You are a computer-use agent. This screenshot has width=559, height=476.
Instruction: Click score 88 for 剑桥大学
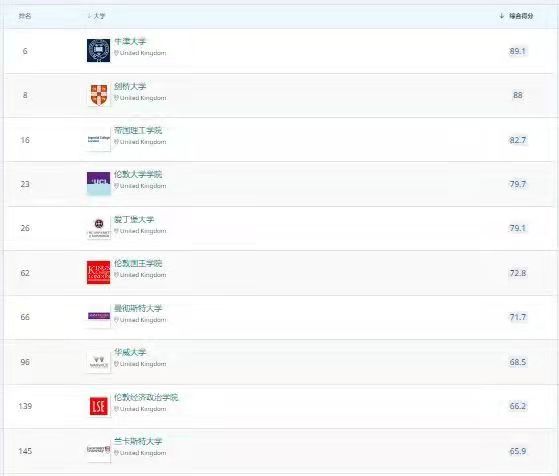(518, 95)
